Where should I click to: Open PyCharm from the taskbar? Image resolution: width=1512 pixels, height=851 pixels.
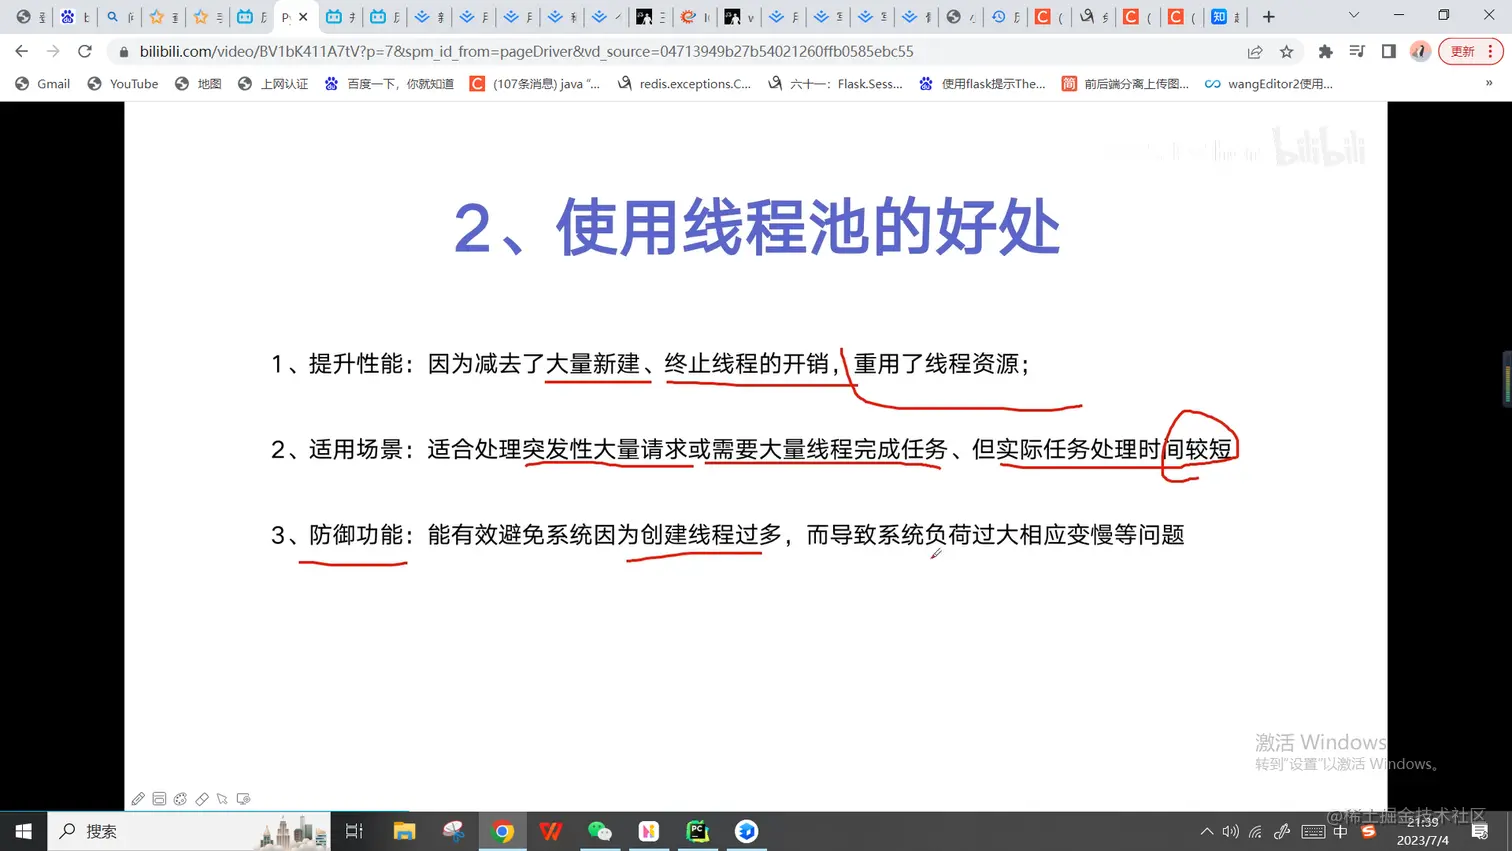[x=697, y=831]
